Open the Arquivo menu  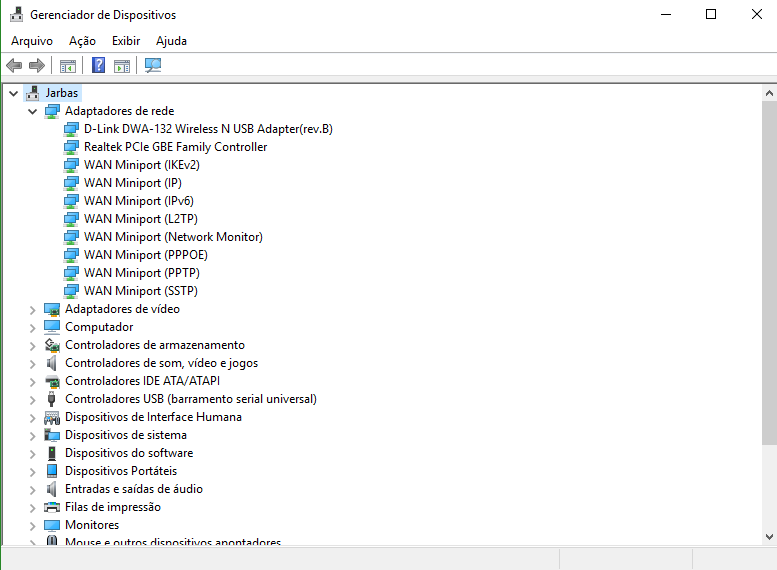point(32,41)
